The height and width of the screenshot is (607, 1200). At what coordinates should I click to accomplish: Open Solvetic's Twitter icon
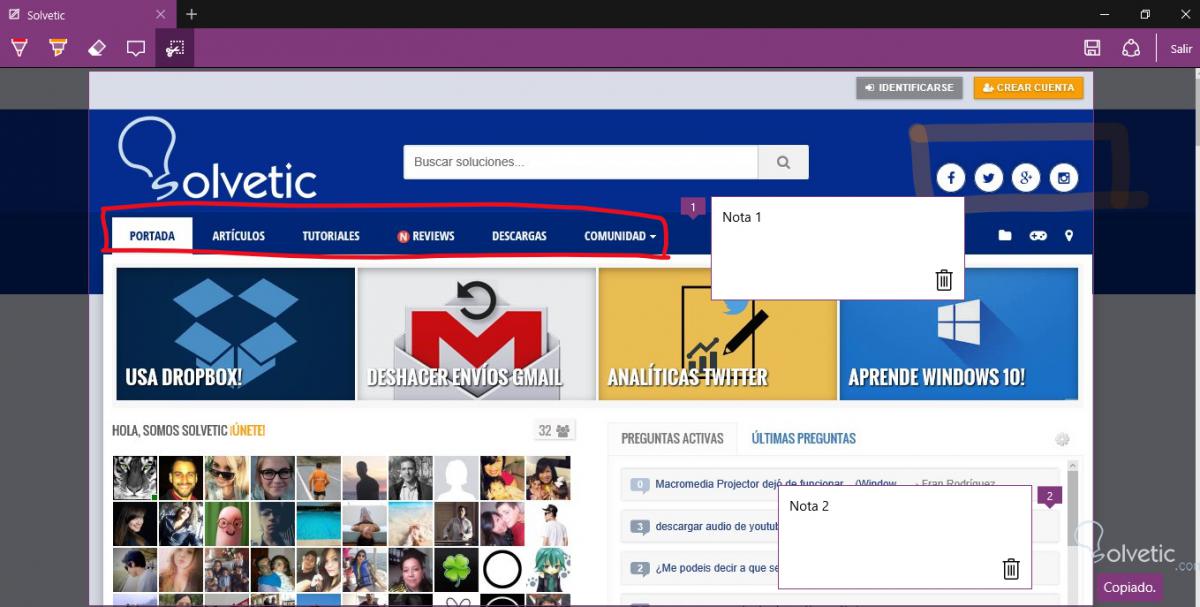click(989, 178)
